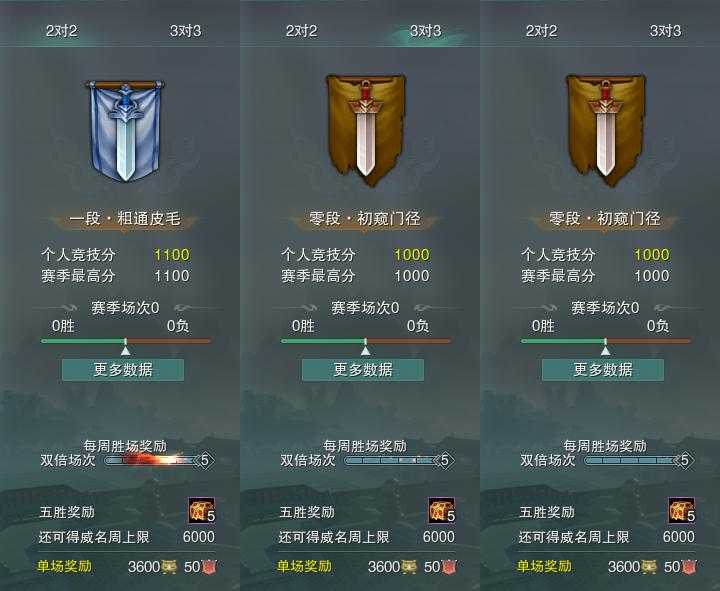Screen dimensions: 720x591
Task: Open the five-win reward chest in the left panel
Action: coord(202,511)
